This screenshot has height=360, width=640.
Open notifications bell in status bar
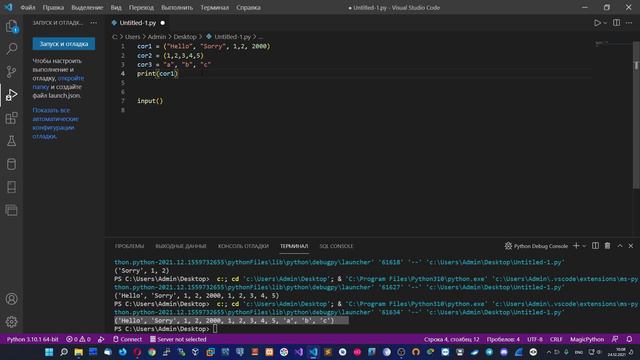[x=629, y=339]
